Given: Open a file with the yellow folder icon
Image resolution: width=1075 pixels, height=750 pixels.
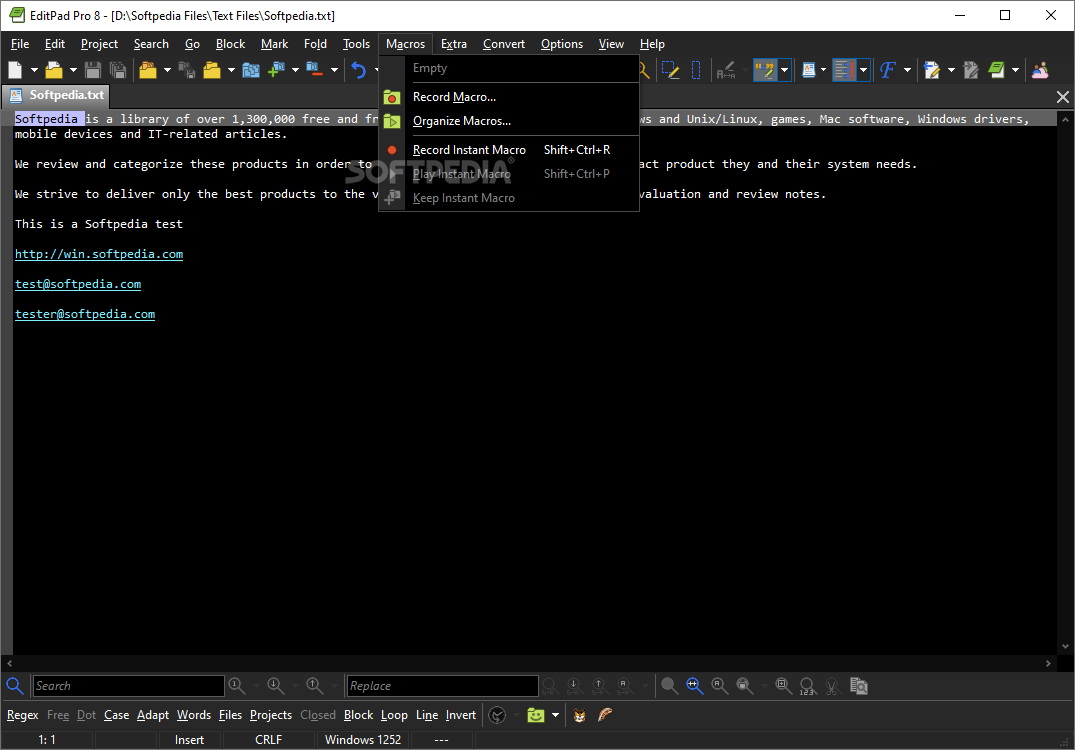Looking at the screenshot, I should click(x=53, y=70).
